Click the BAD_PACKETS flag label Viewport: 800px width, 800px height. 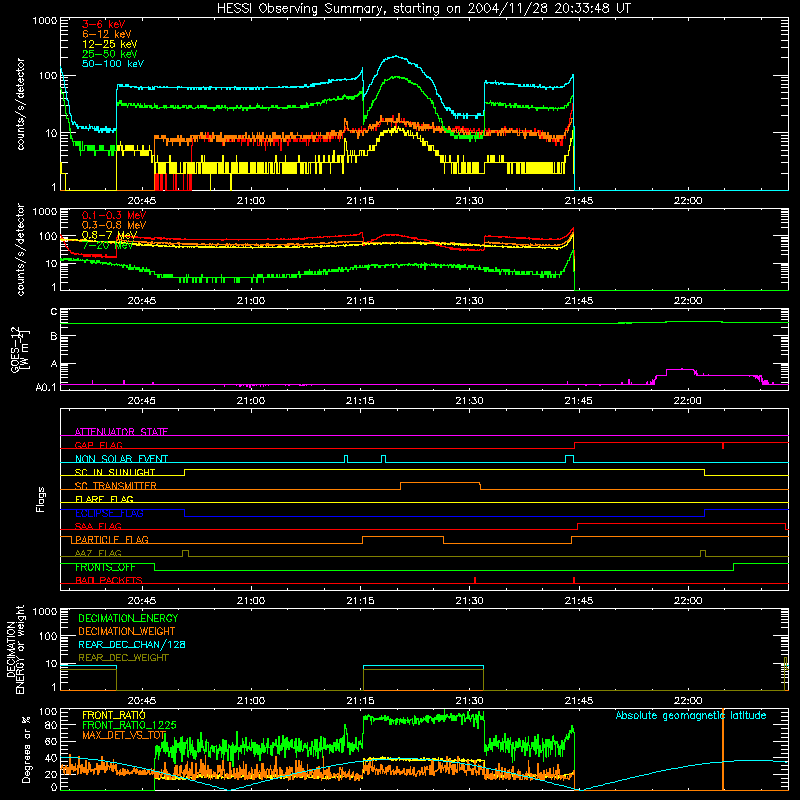109,580
